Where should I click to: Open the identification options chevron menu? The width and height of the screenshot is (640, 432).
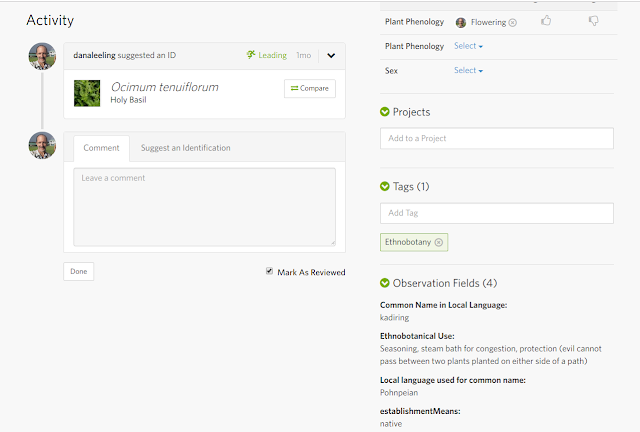[x=331, y=55]
